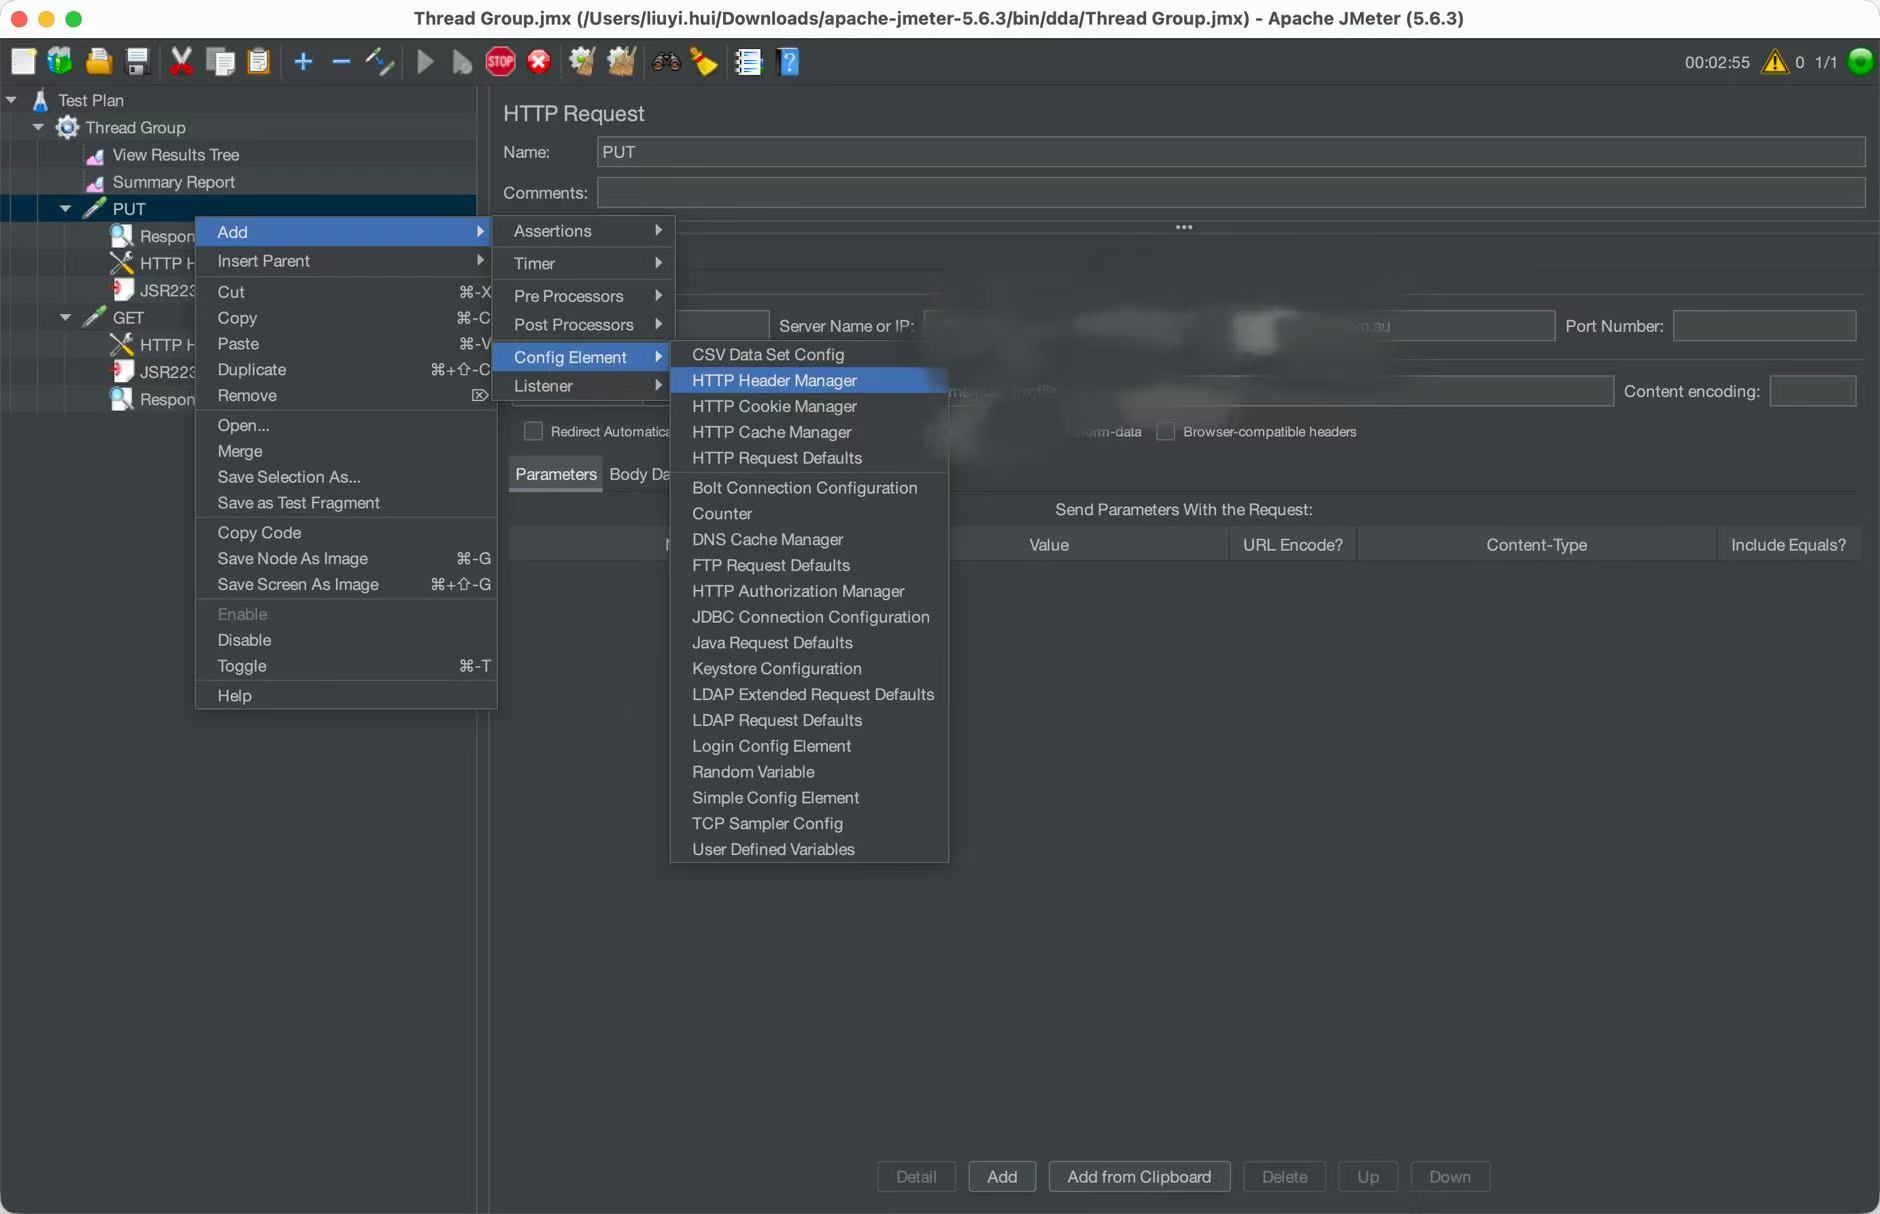Image resolution: width=1880 pixels, height=1214 pixels.
Task: Click the warning triangle log icon
Action: [1774, 62]
